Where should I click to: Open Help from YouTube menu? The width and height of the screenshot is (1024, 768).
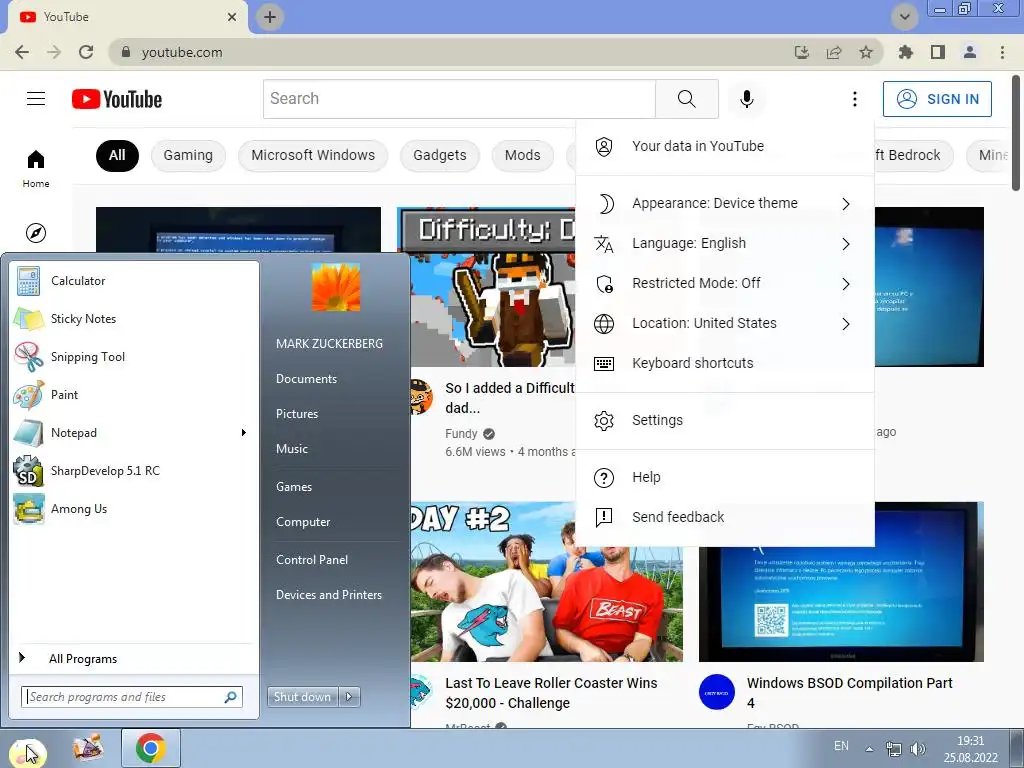point(725,477)
